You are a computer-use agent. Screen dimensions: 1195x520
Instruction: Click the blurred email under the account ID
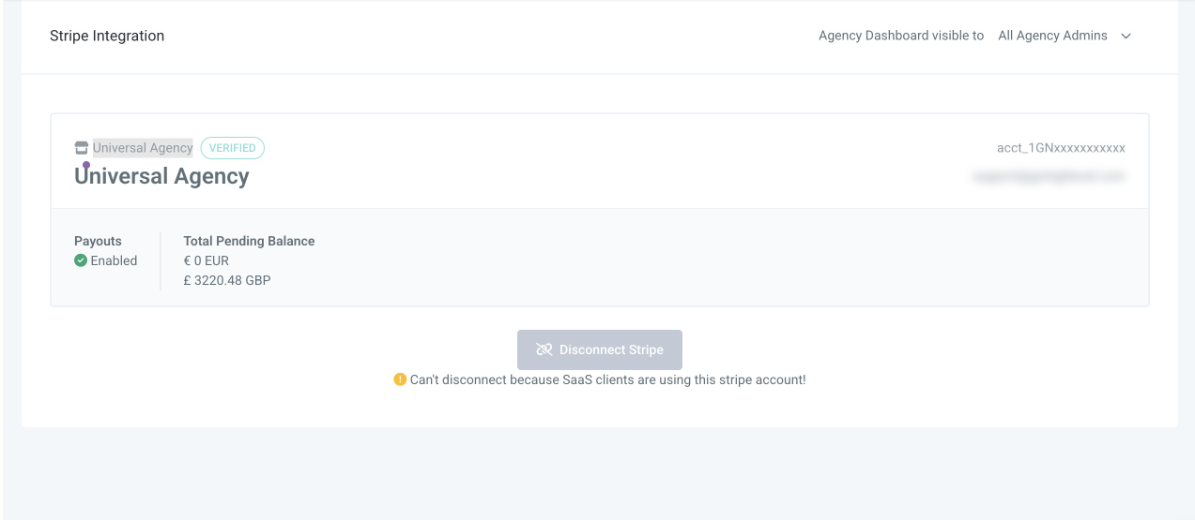click(x=1049, y=176)
